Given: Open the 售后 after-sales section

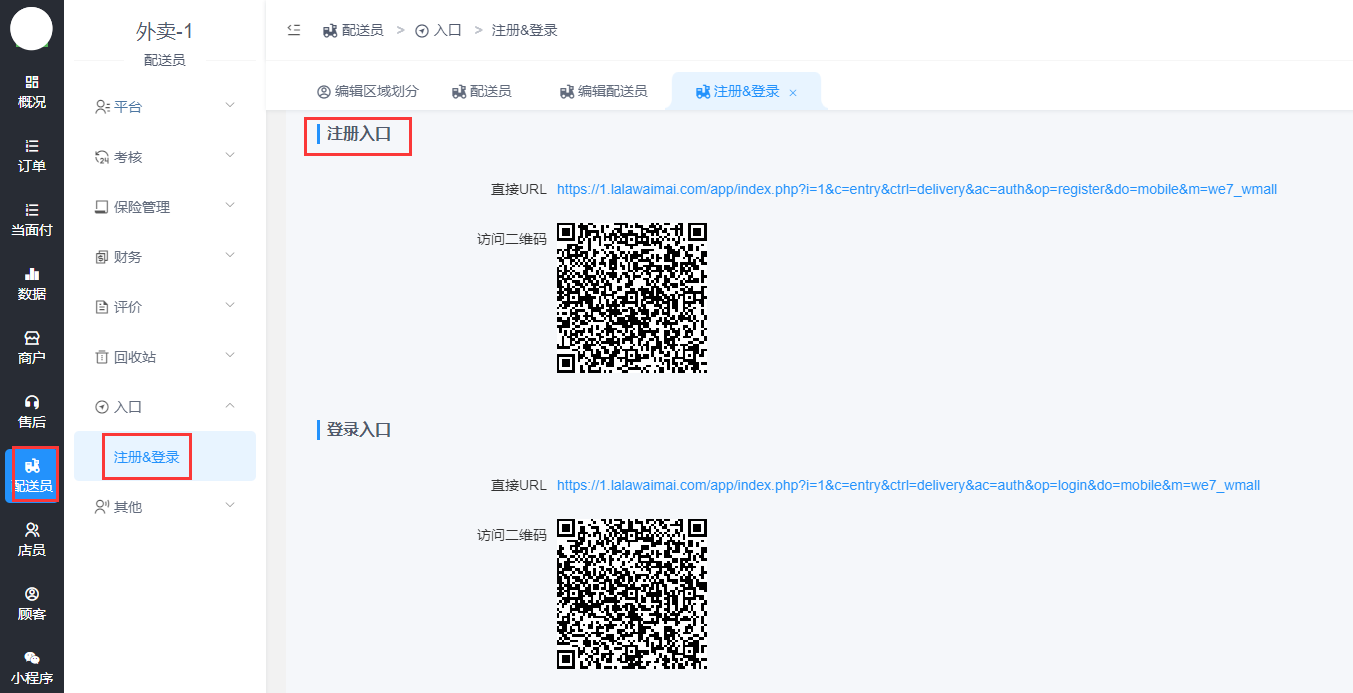Looking at the screenshot, I should click(x=32, y=411).
